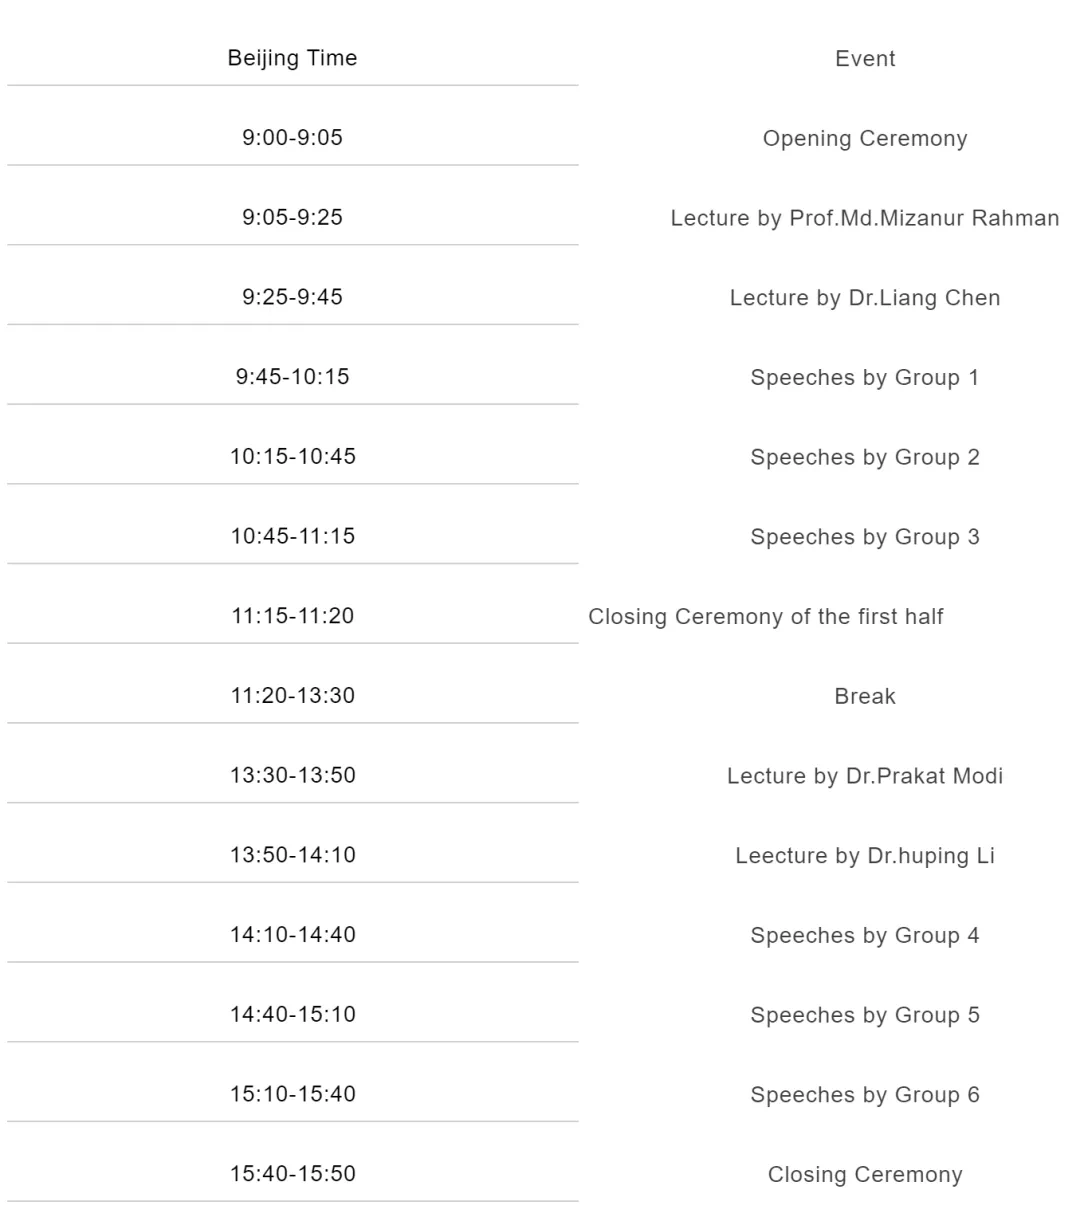Click the 15:10-15:40 time cell
Viewport: 1080px width, 1229px height.
(292, 1093)
